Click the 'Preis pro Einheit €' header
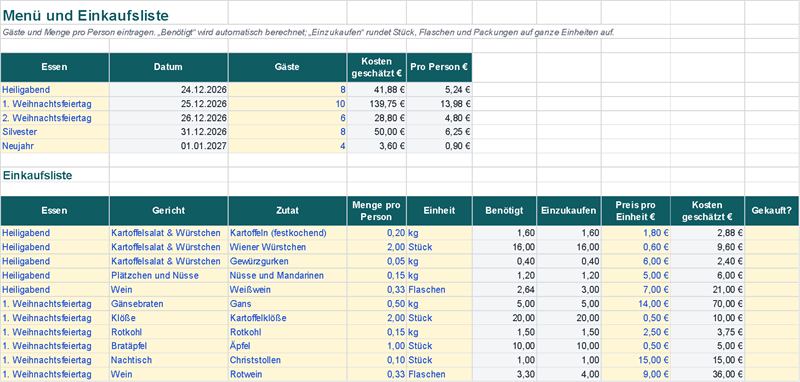Image resolution: width=800 pixels, height=382 pixels. tap(636, 211)
